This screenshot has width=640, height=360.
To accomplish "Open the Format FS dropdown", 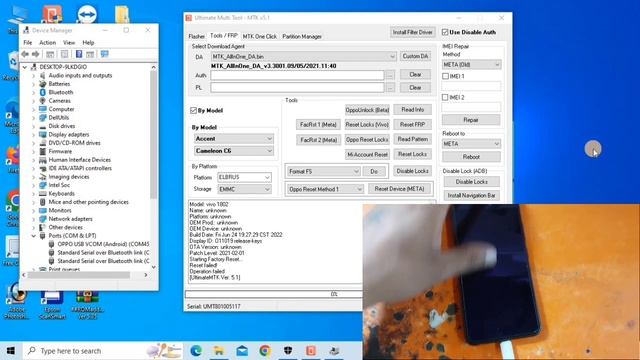I will (356, 171).
